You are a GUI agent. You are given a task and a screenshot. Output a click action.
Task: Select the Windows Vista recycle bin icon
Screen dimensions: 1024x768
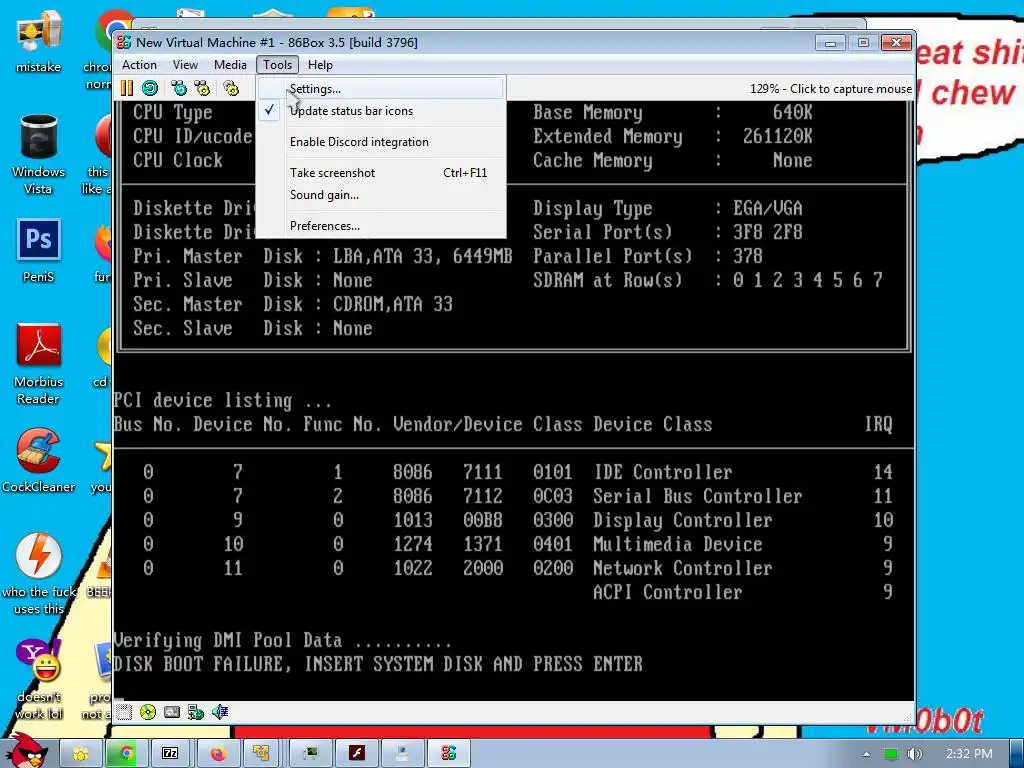pyautogui.click(x=39, y=155)
